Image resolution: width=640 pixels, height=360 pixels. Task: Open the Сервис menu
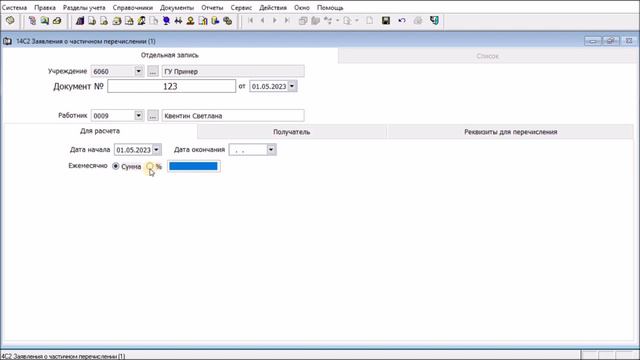(241, 8)
